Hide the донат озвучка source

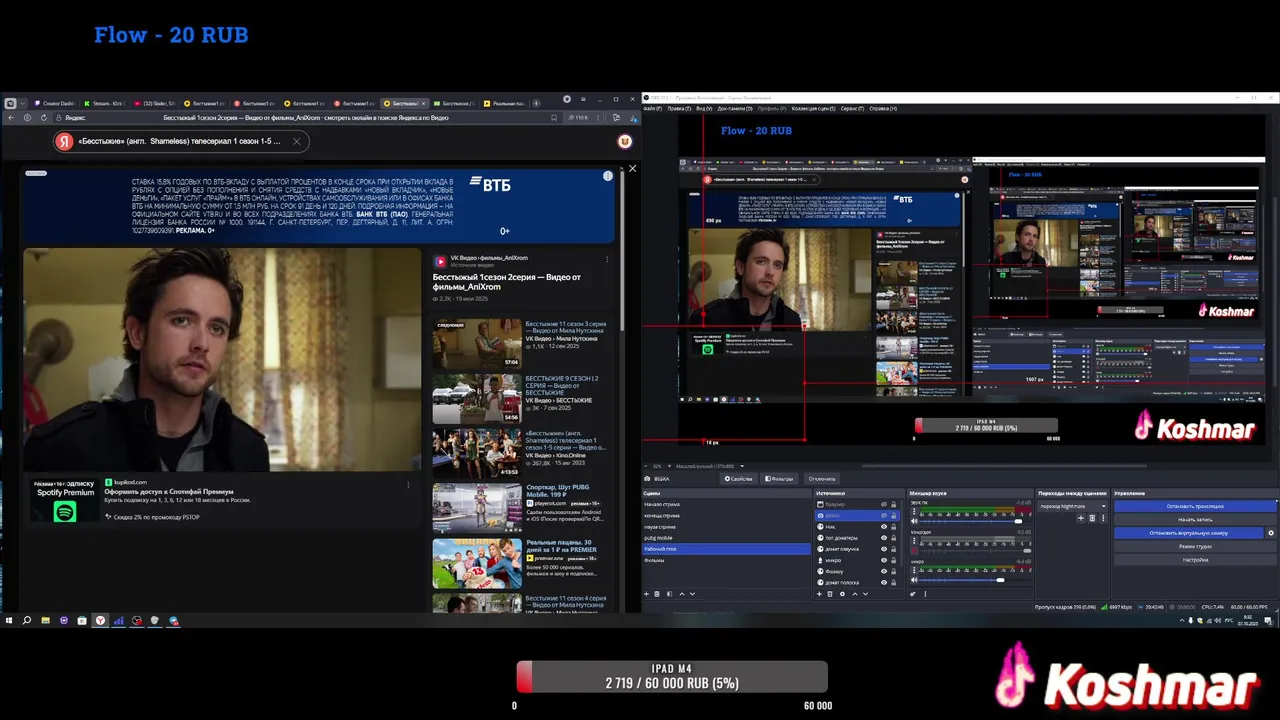click(x=884, y=549)
